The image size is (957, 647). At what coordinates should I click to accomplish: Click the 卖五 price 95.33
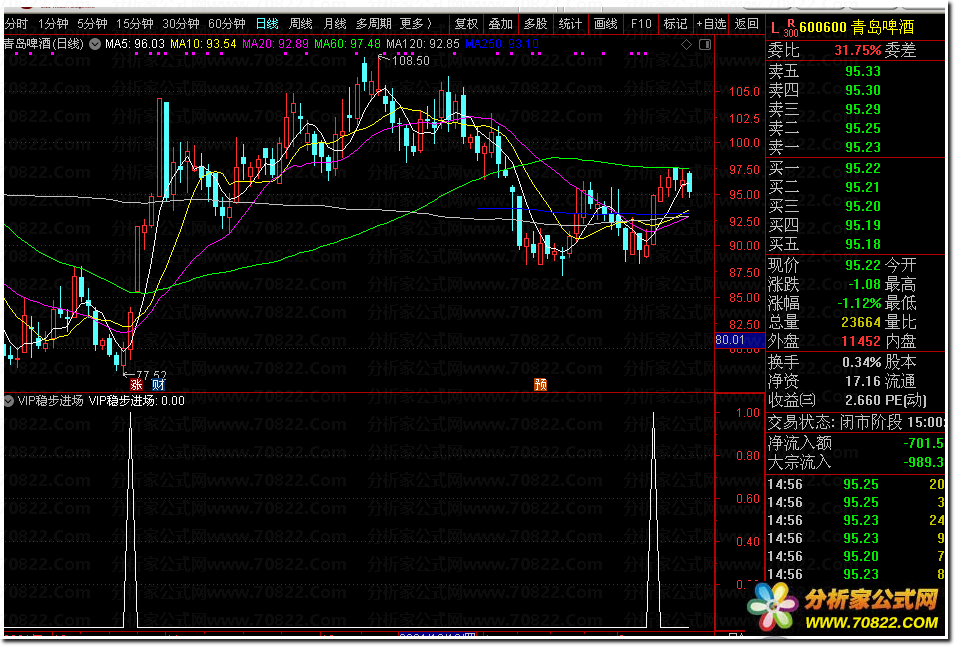tap(863, 71)
